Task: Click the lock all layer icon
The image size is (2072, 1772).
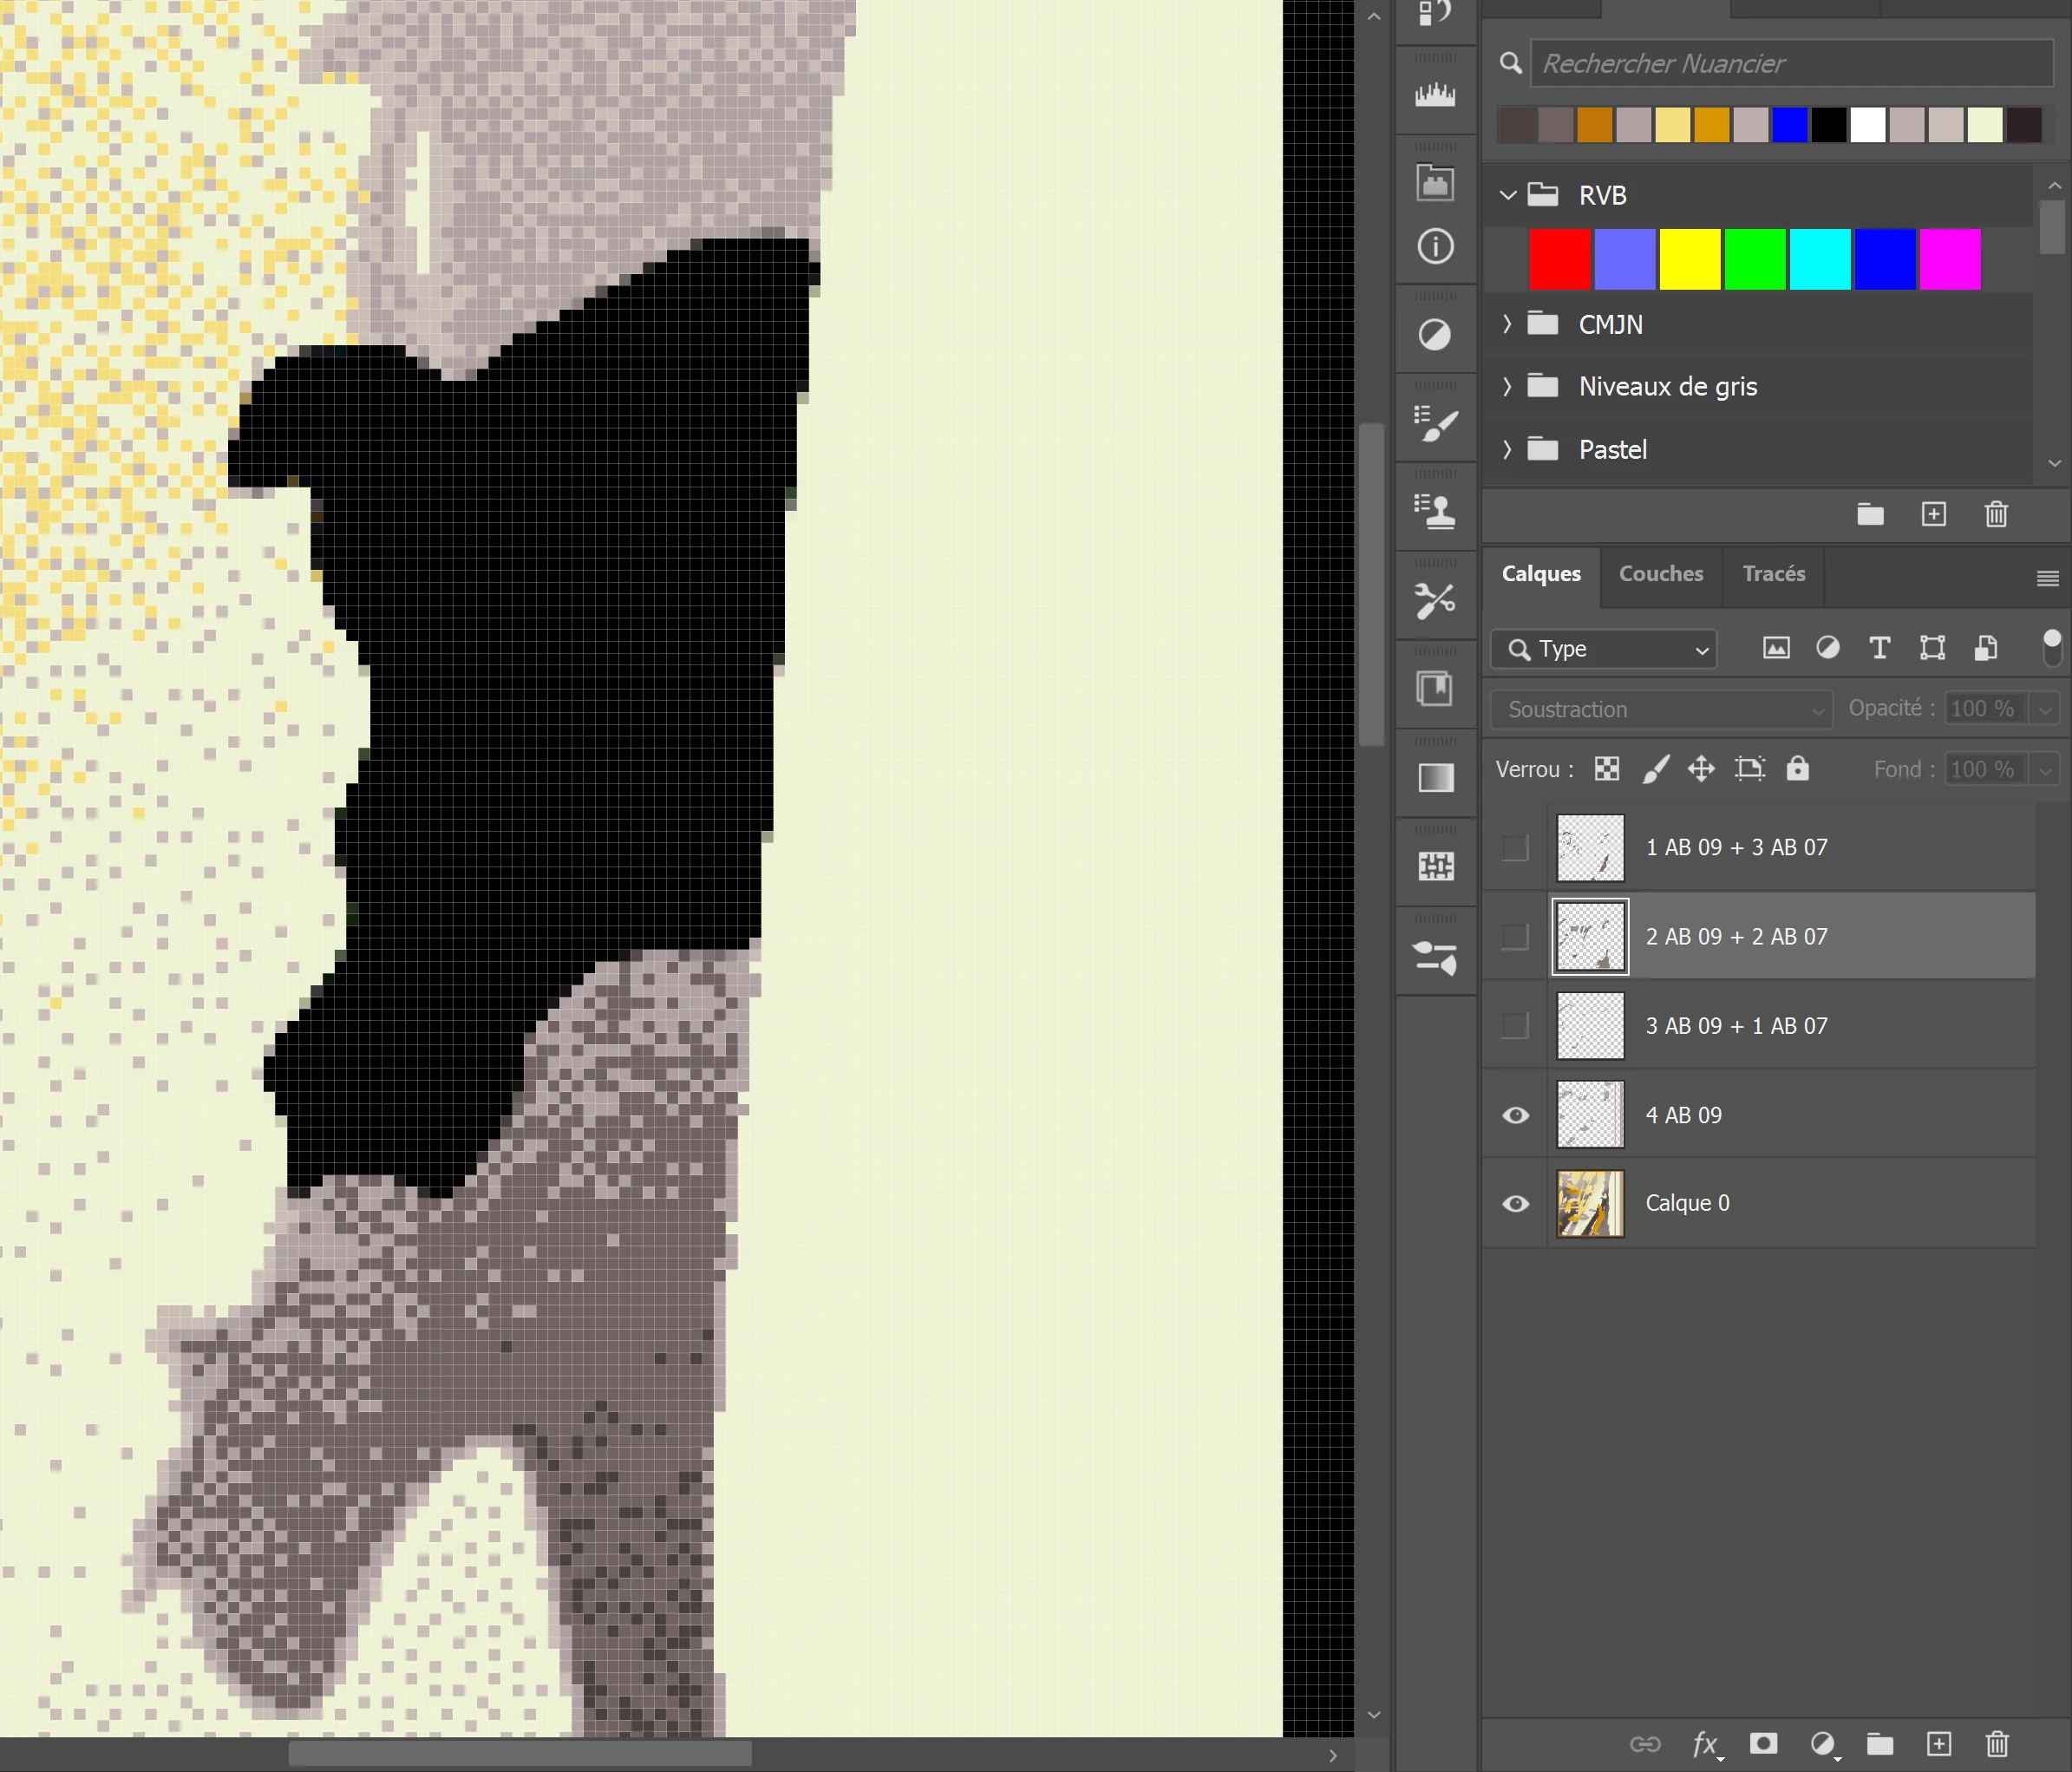Action: click(1797, 769)
